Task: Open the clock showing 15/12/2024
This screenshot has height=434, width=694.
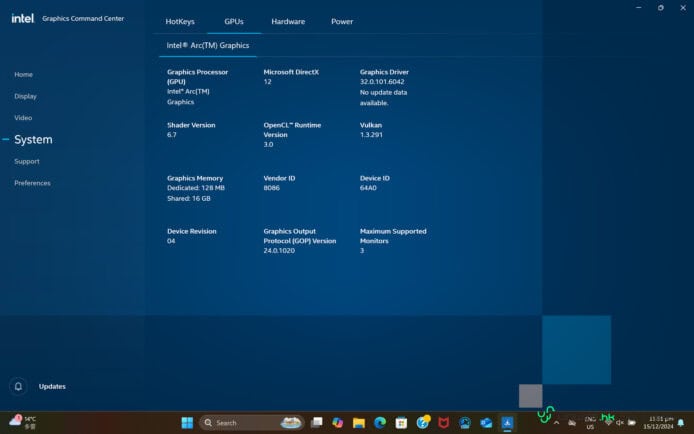Action: [658, 422]
